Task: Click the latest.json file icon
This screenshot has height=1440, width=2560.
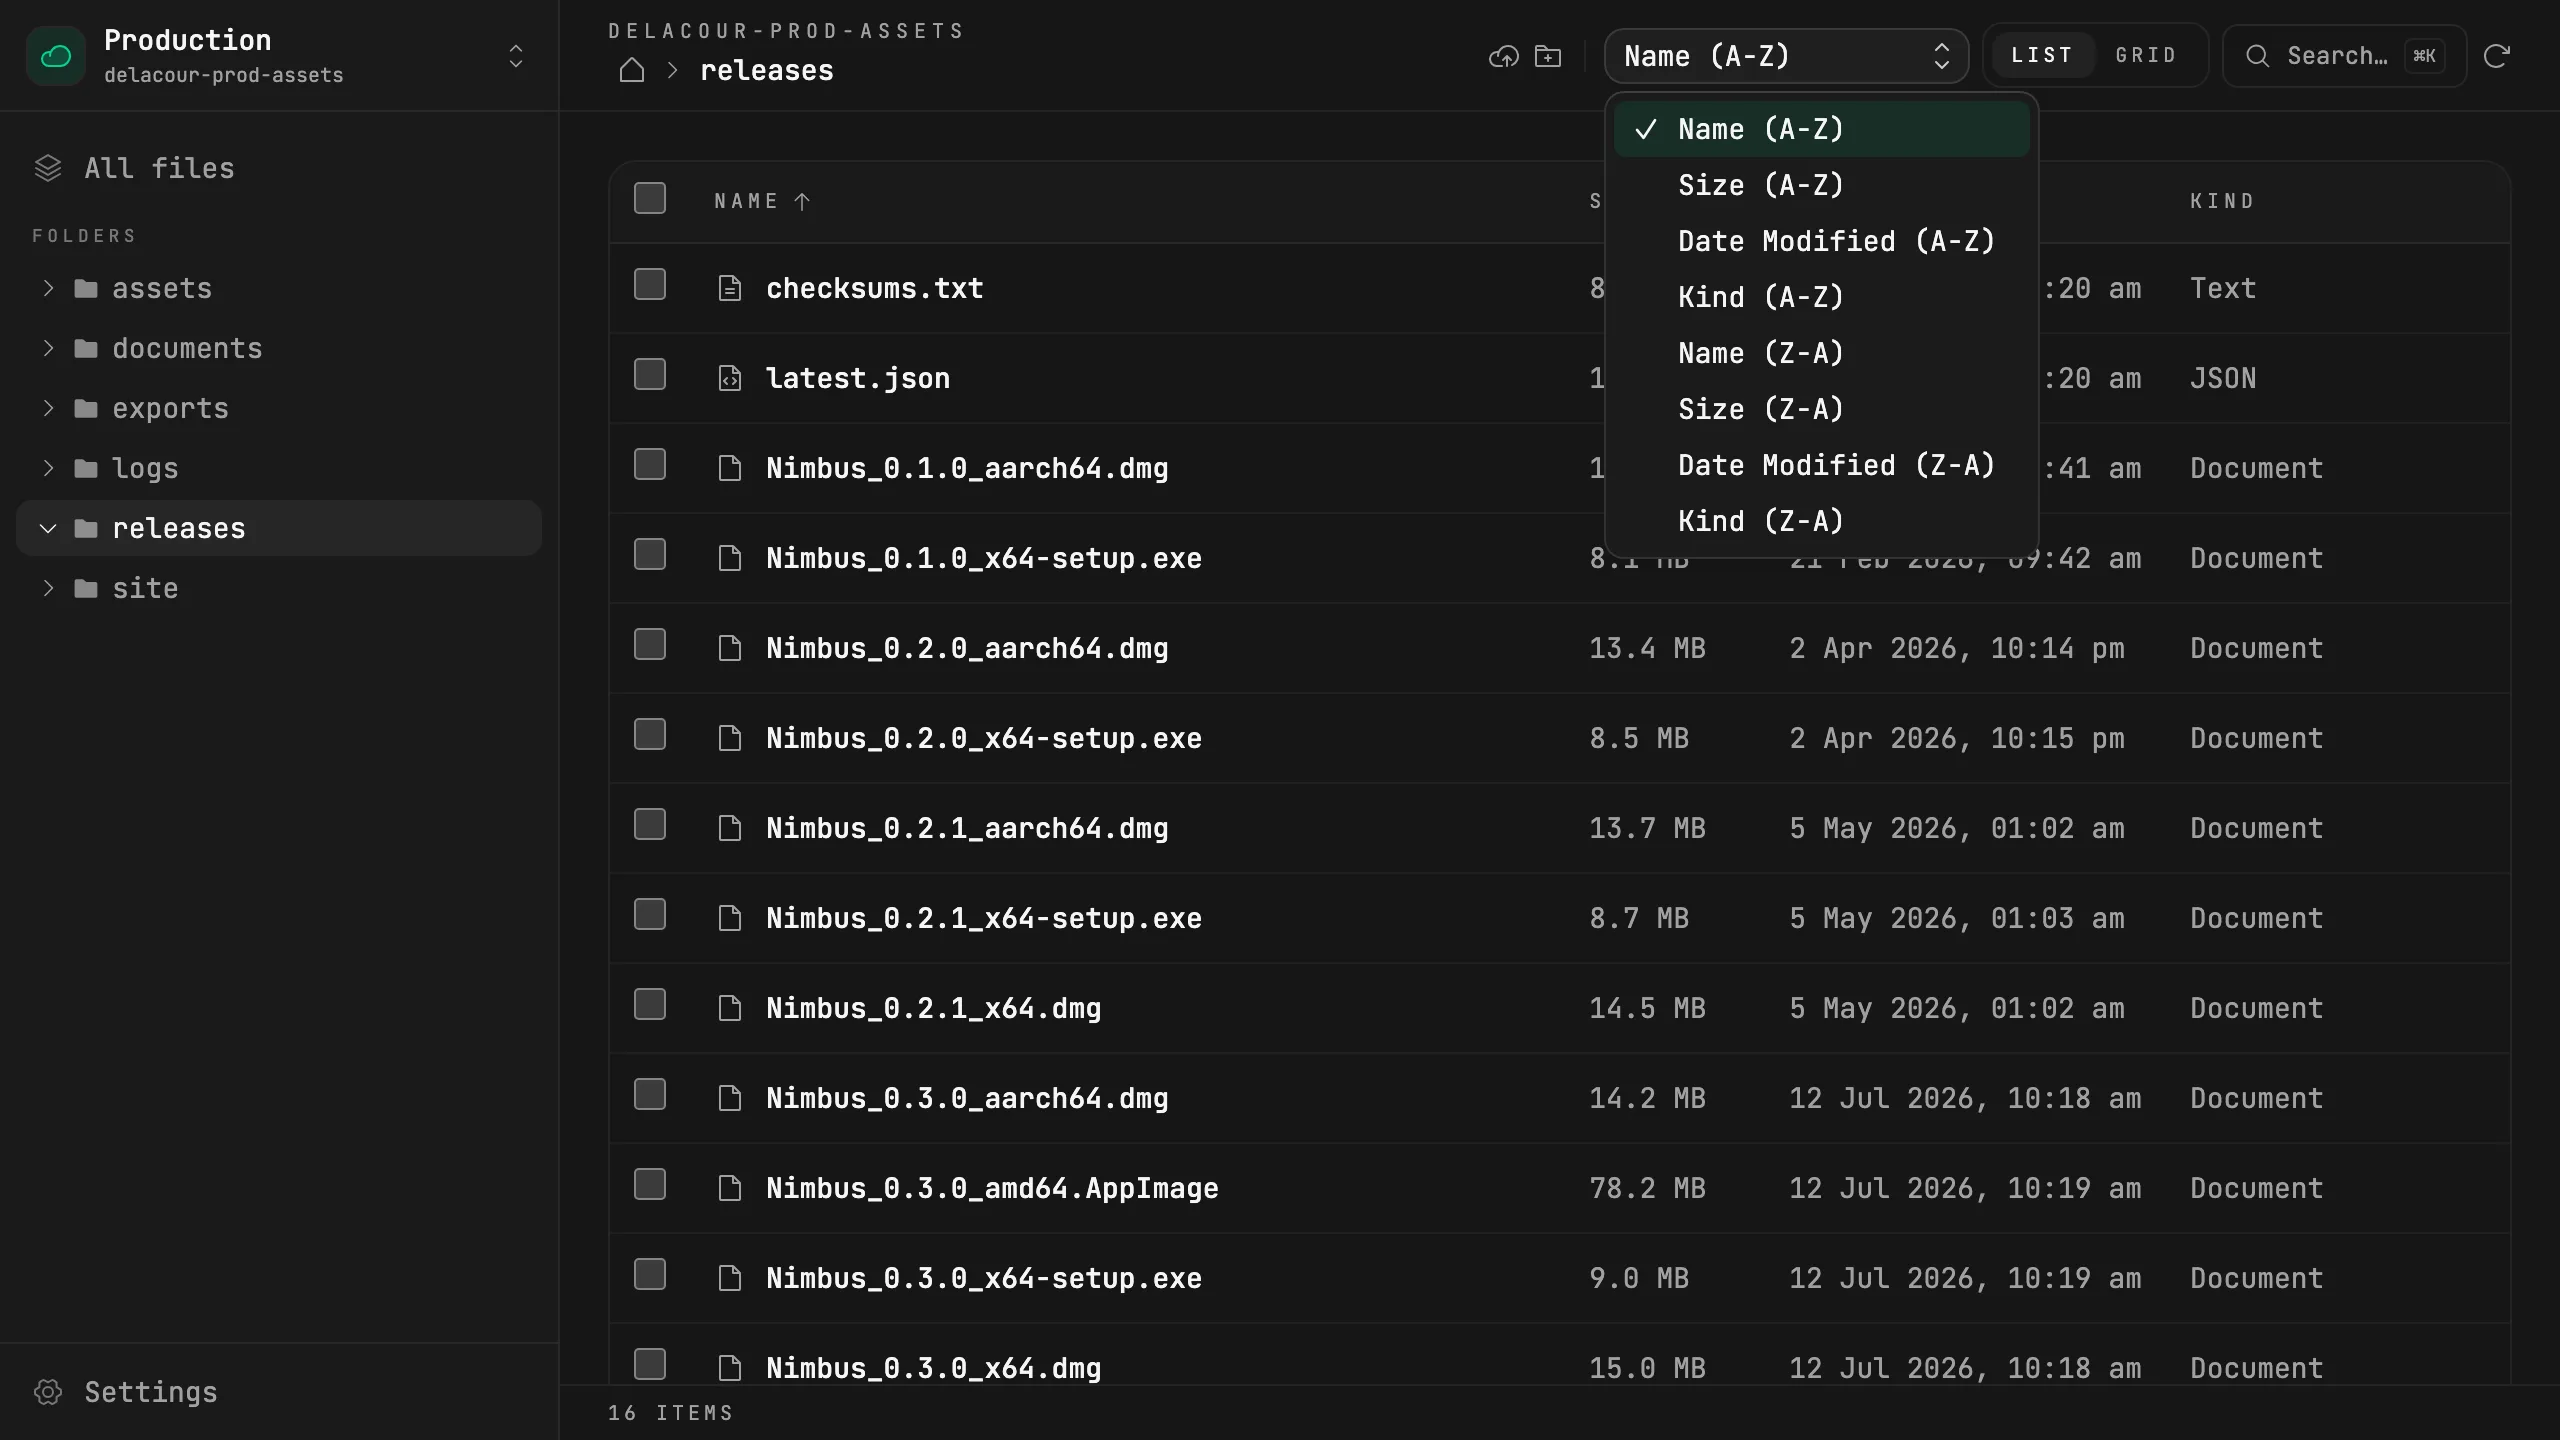Action: point(730,378)
